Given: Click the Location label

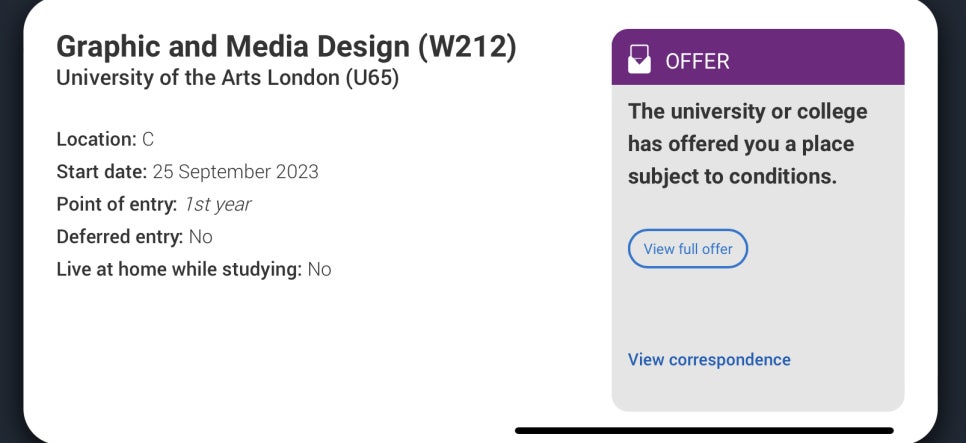Looking at the screenshot, I should 96,139.
